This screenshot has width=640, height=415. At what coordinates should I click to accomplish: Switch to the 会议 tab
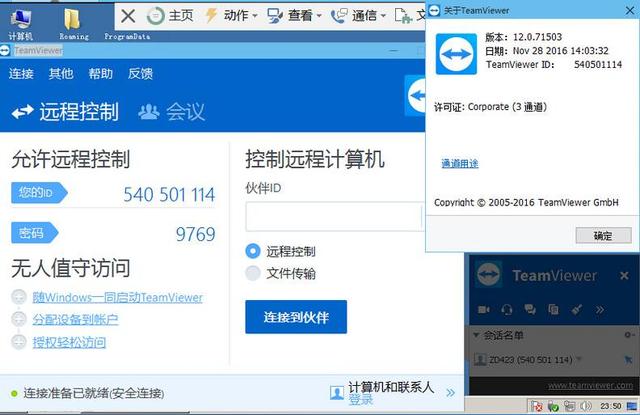point(171,111)
